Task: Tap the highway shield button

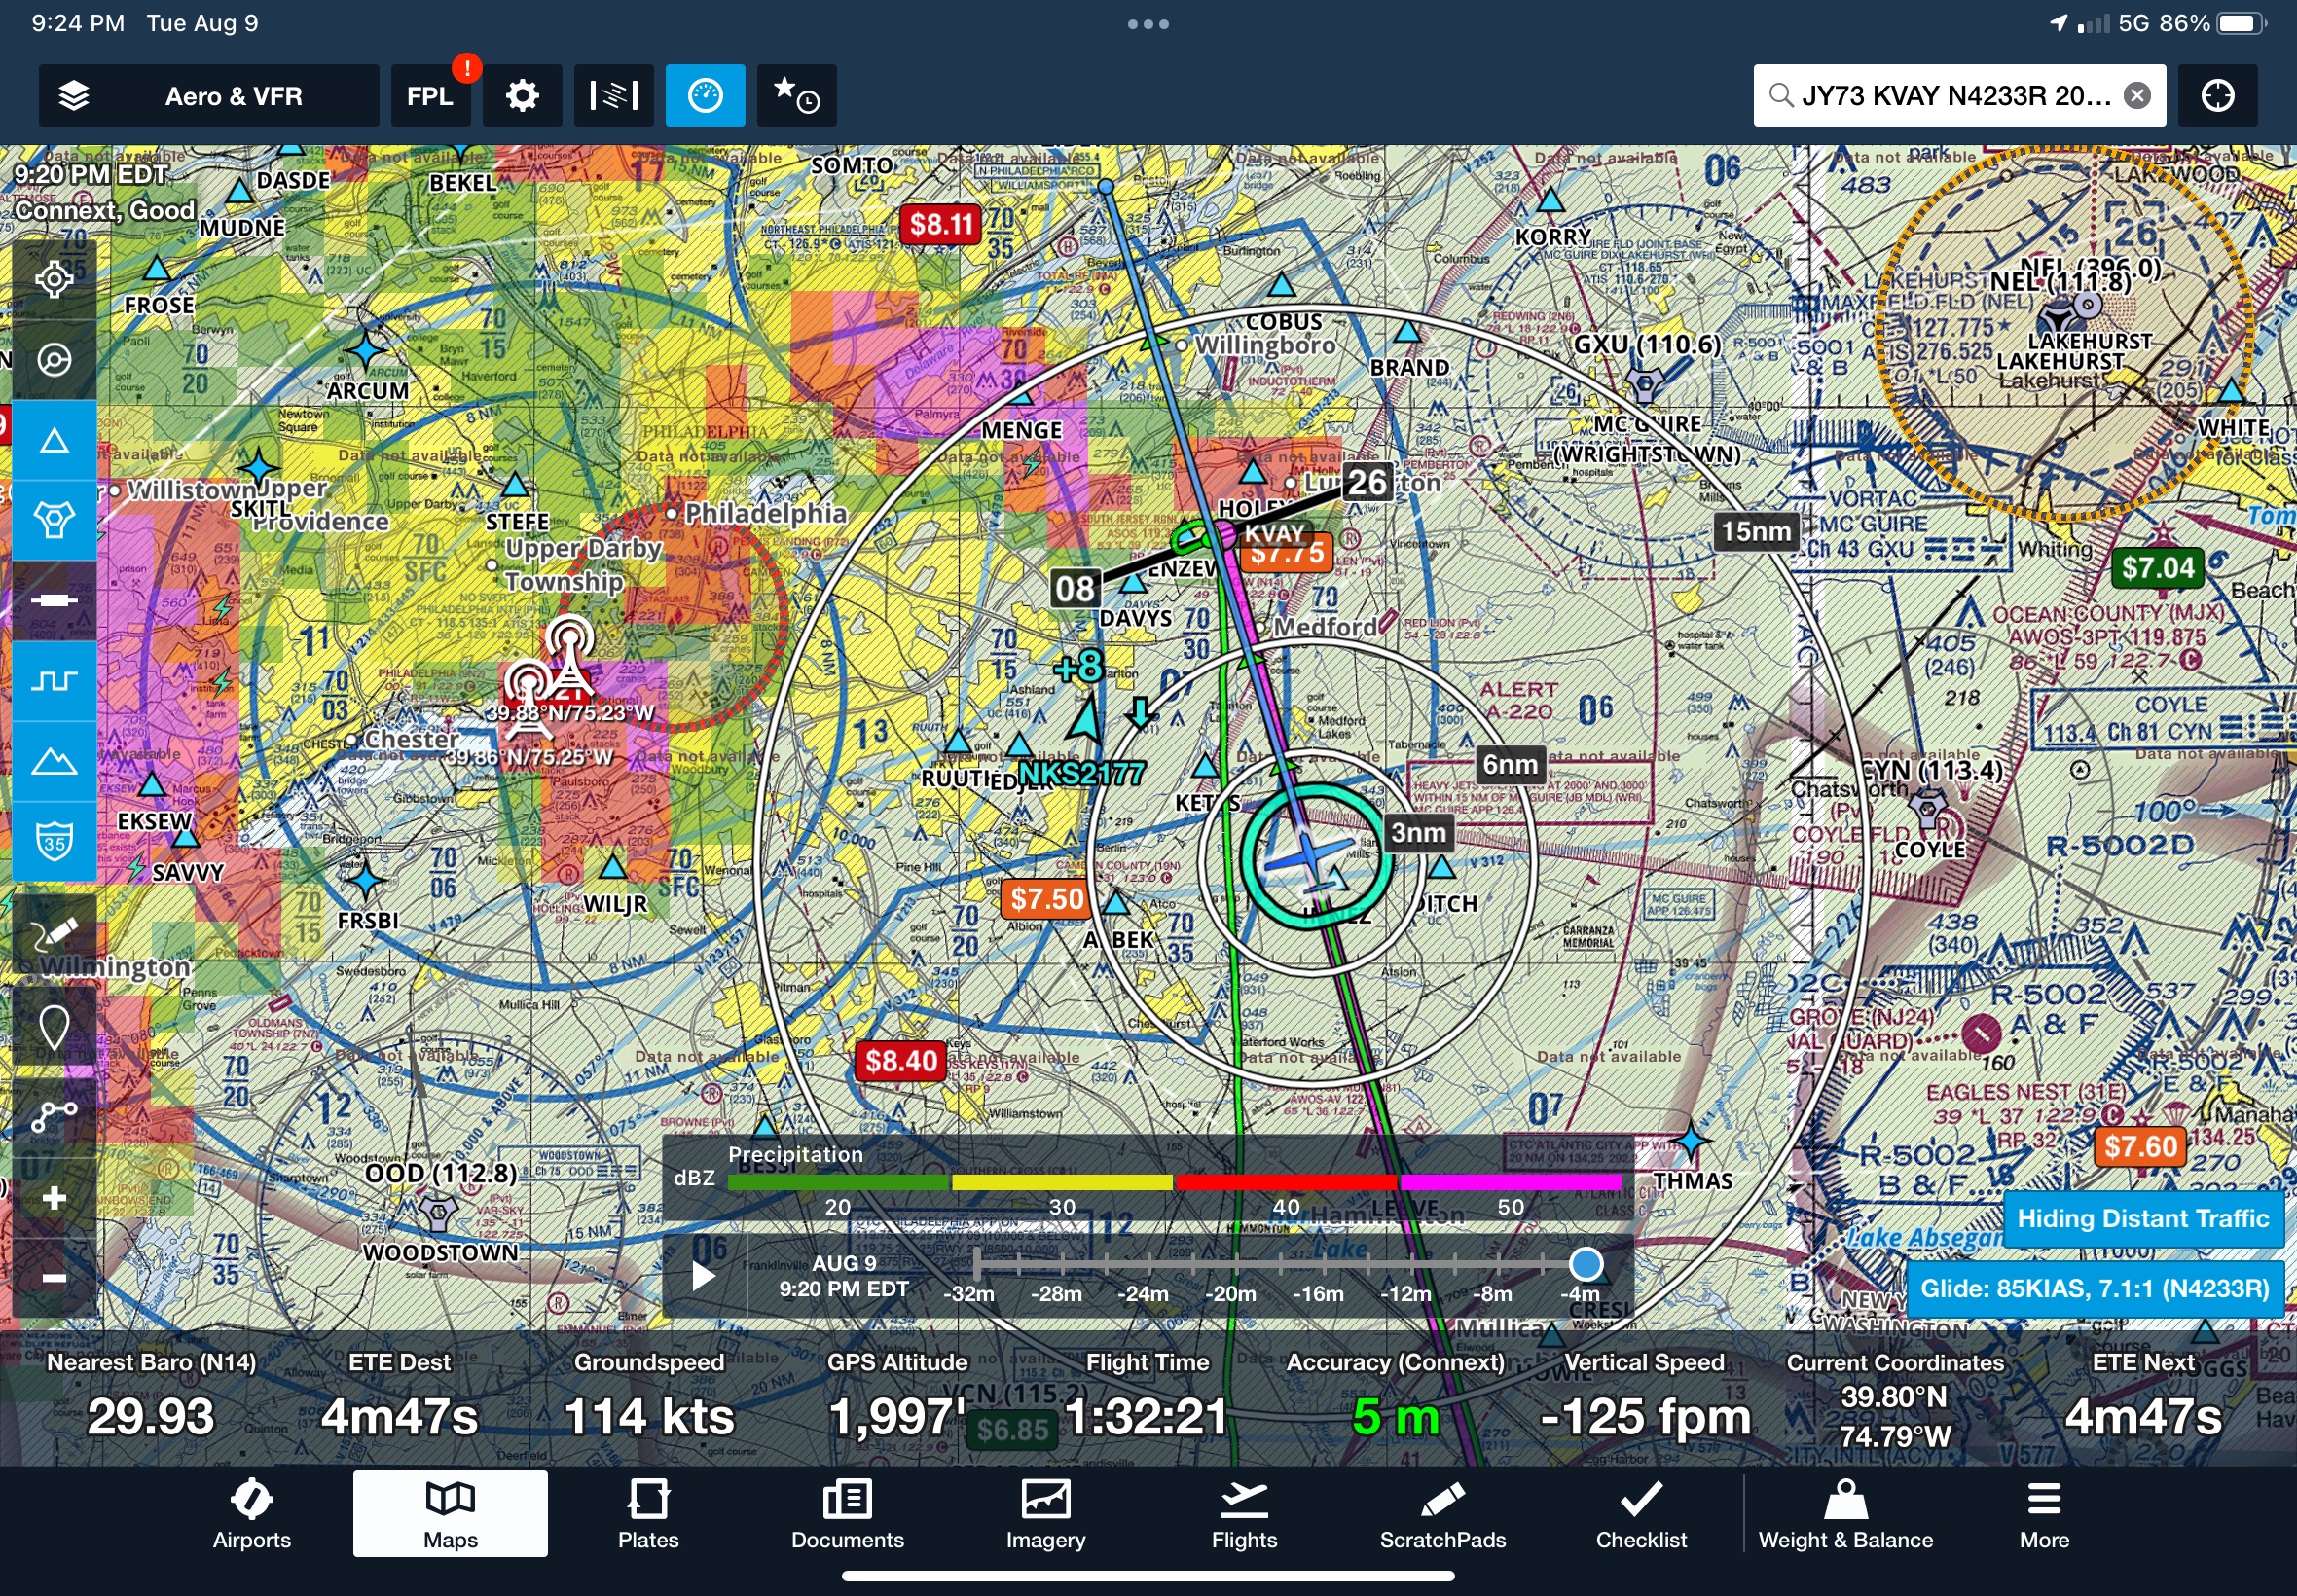Action: (54, 842)
